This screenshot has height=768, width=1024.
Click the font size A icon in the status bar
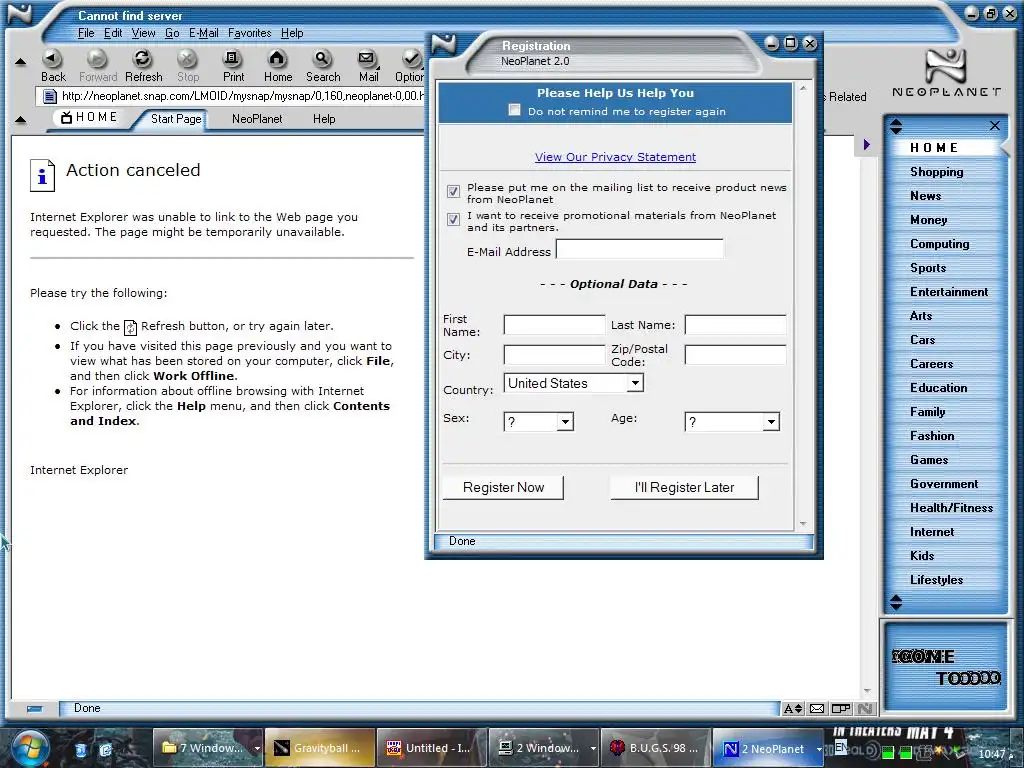pos(793,709)
